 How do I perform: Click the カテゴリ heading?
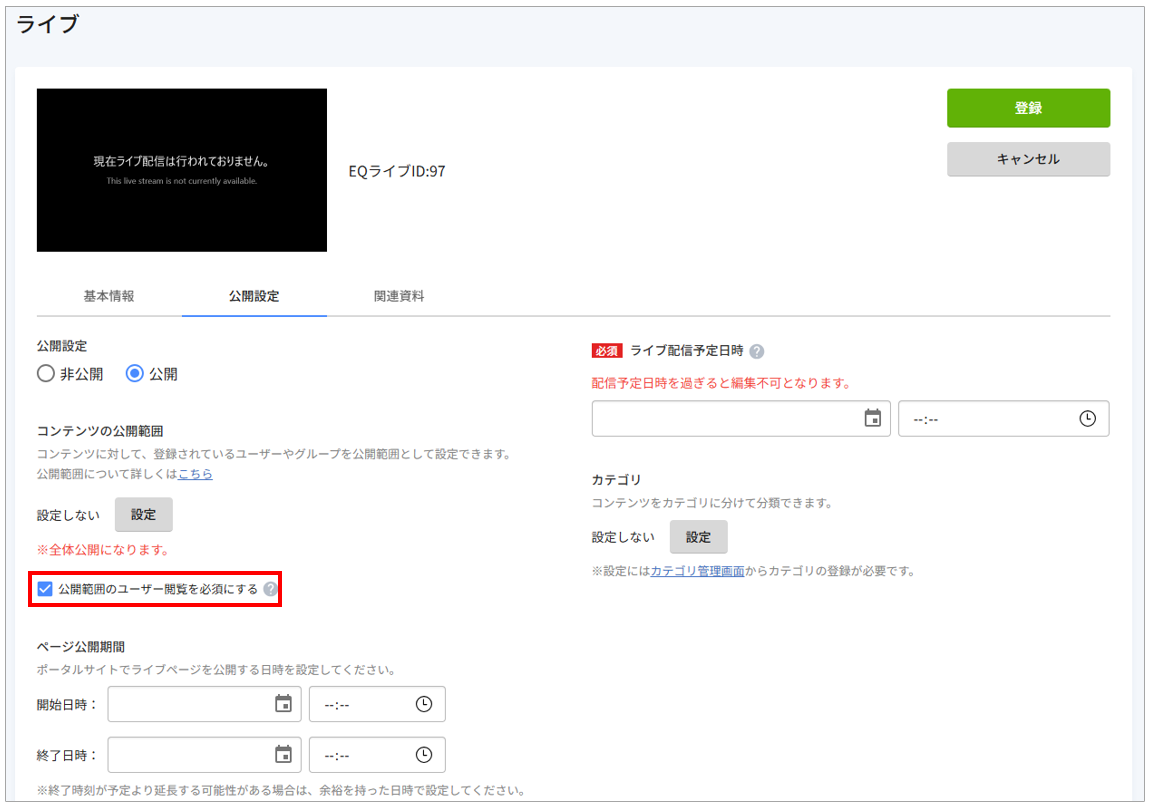click(x=617, y=480)
